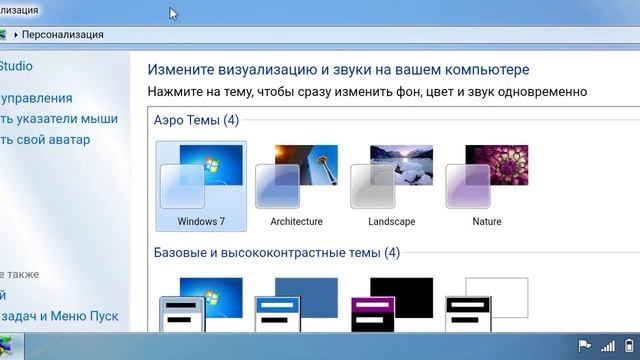Image resolution: width=640 pixels, height=360 pixels.
Task: Click the Персонализация breadcrumb
Action: pos(62,35)
